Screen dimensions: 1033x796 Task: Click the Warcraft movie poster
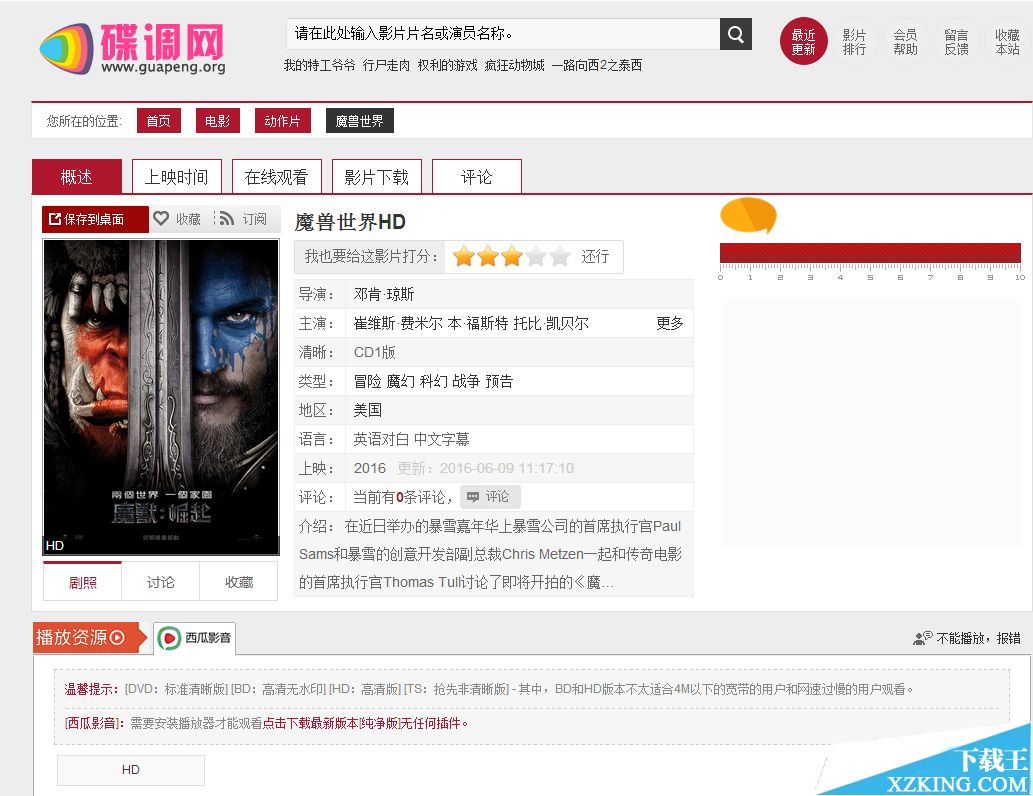[x=161, y=397]
